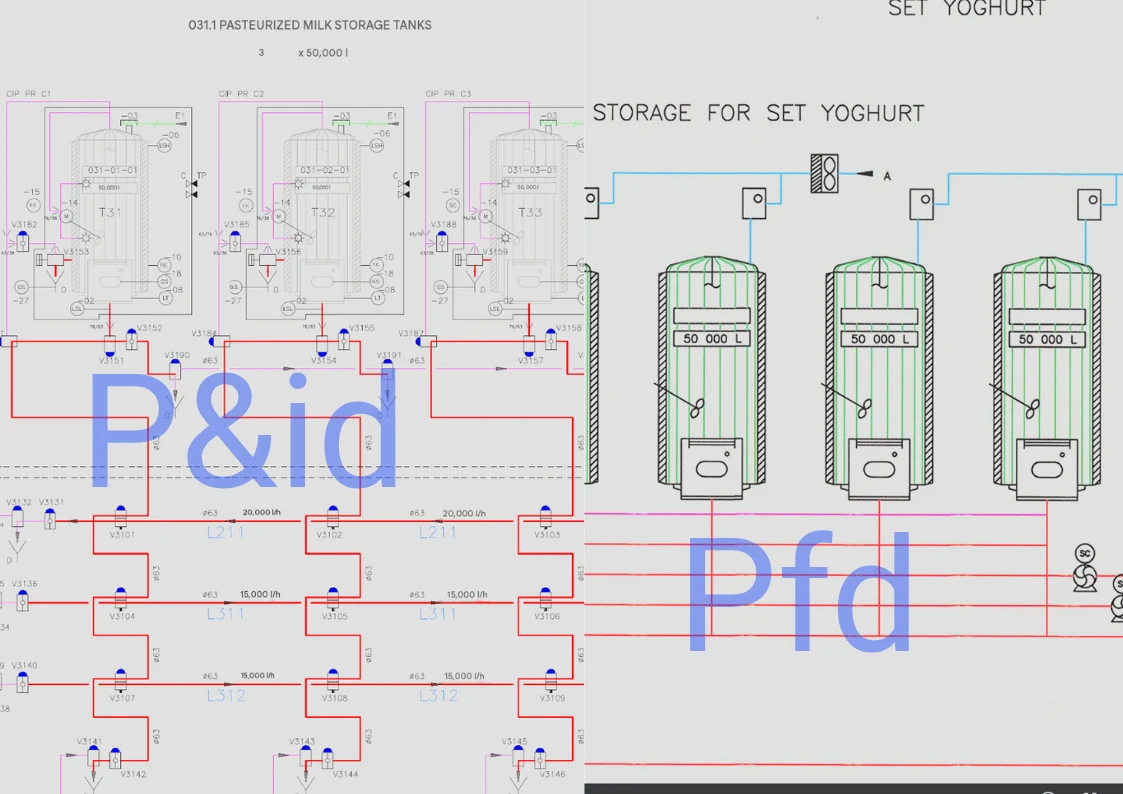Select the 'x 50,000 l' capacity text
Viewport: 1123px width, 794px height.
tap(323, 53)
